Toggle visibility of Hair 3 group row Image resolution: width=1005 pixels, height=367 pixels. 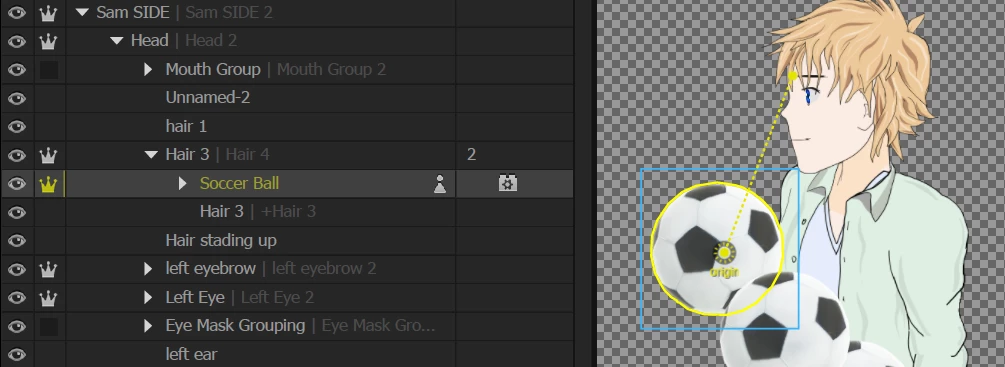coord(16,155)
